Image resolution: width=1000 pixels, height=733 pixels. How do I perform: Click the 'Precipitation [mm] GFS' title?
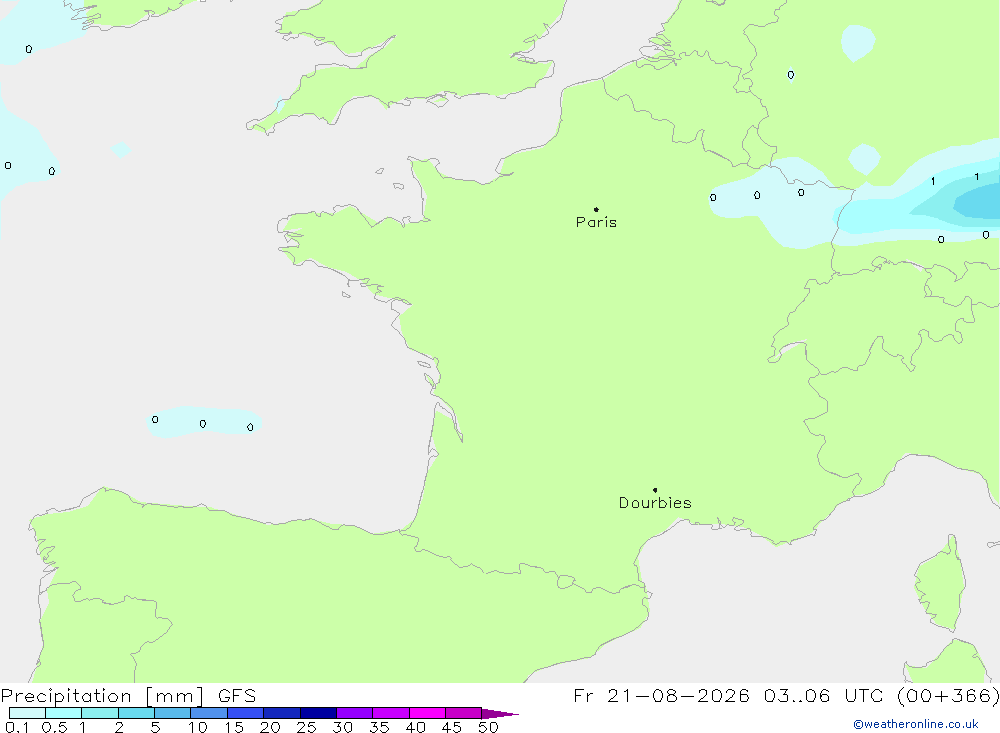pos(128,695)
